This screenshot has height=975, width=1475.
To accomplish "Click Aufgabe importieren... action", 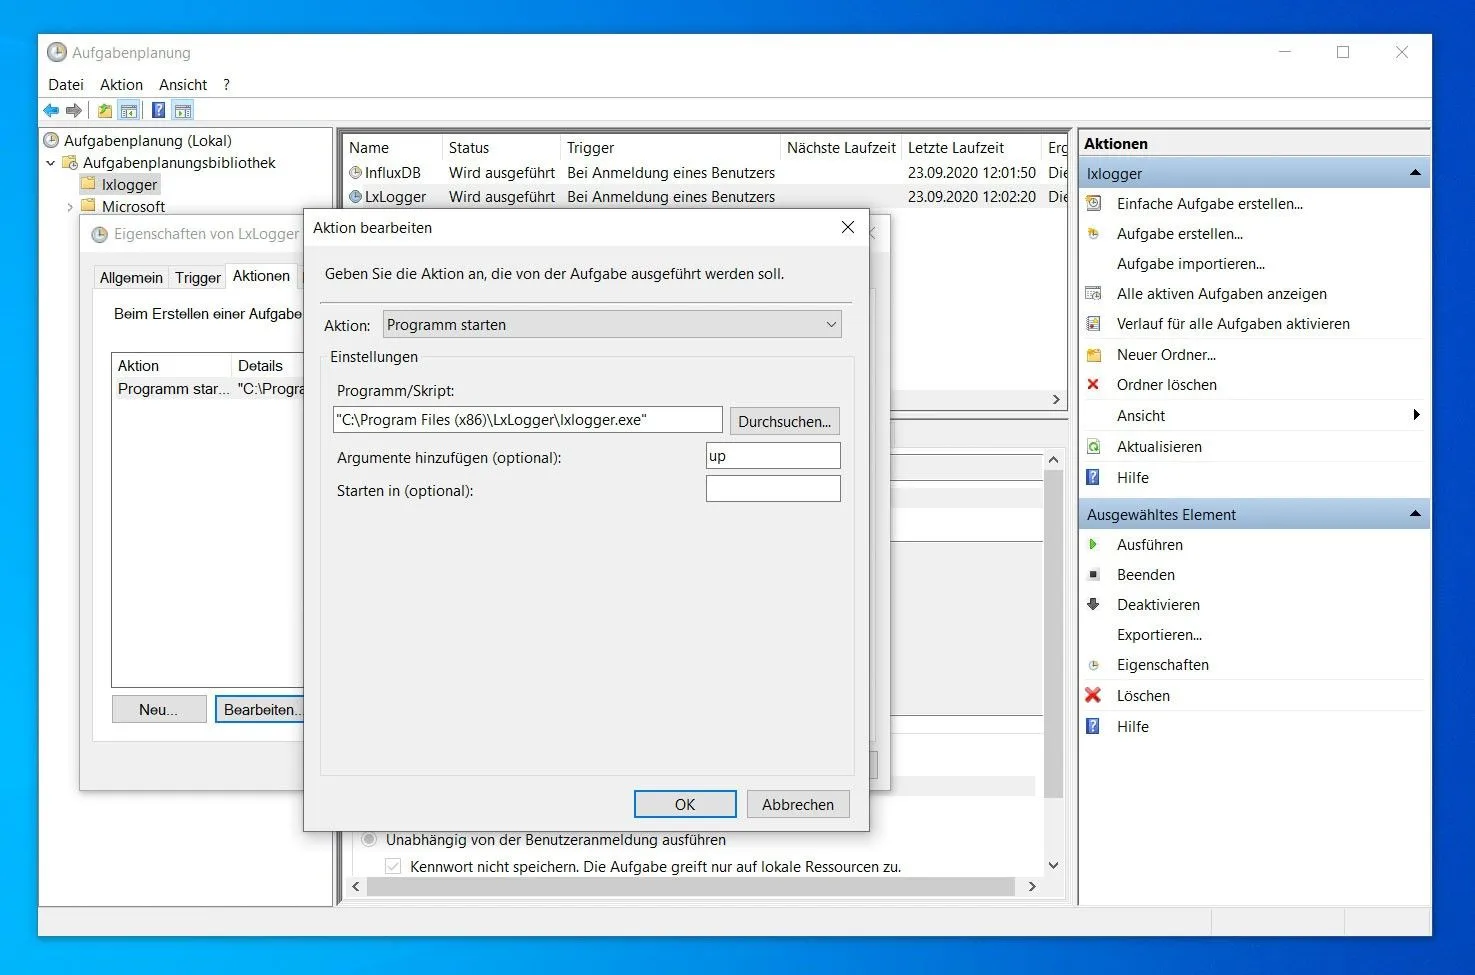I will pos(1190,263).
